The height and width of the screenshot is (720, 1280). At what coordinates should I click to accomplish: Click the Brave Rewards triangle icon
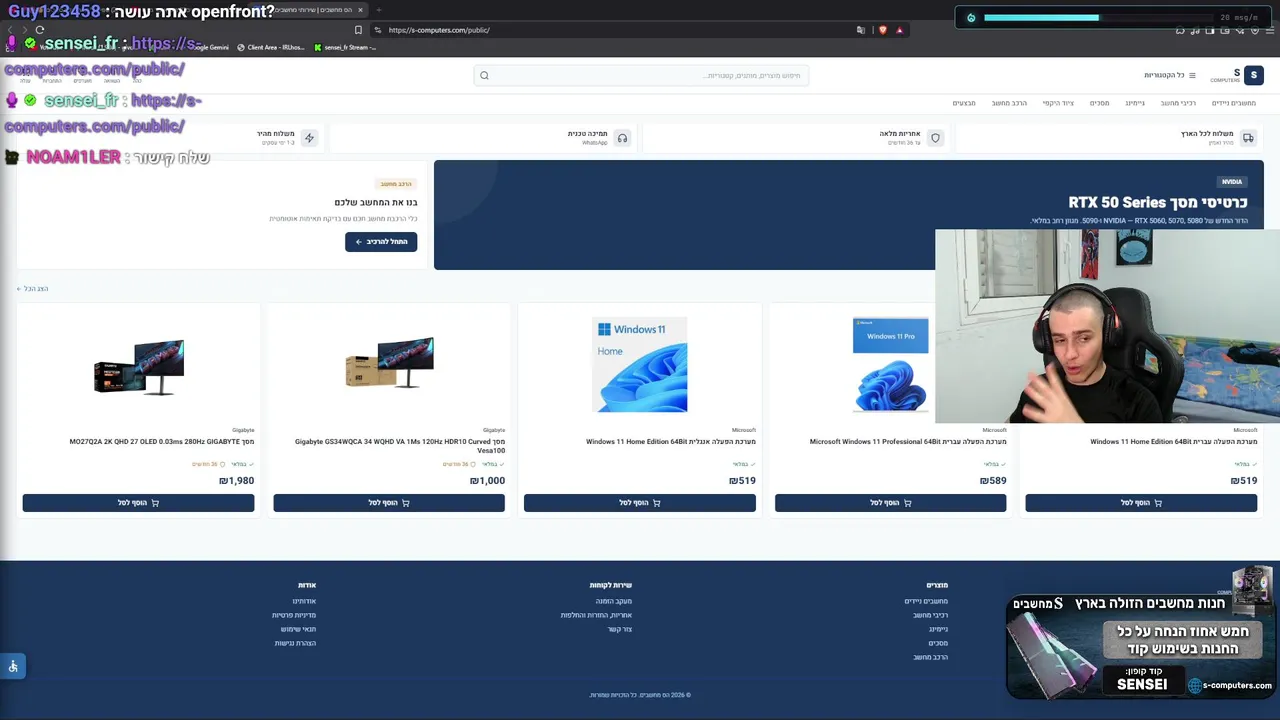click(899, 30)
